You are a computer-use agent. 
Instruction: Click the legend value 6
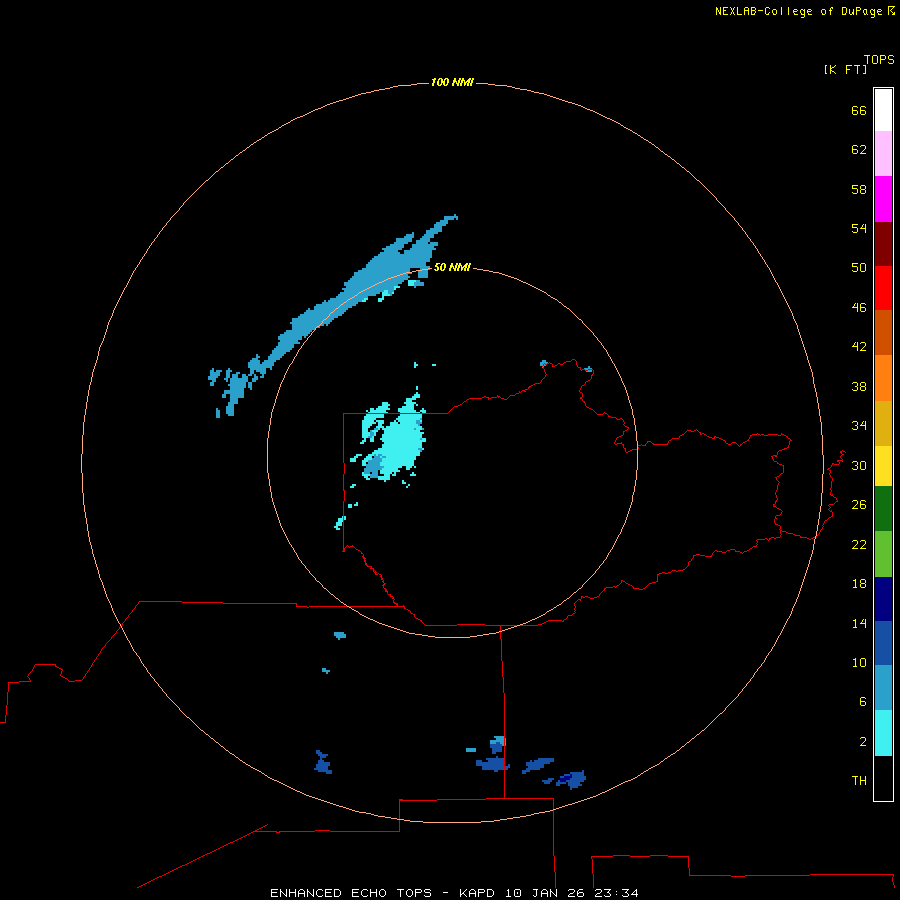863,701
